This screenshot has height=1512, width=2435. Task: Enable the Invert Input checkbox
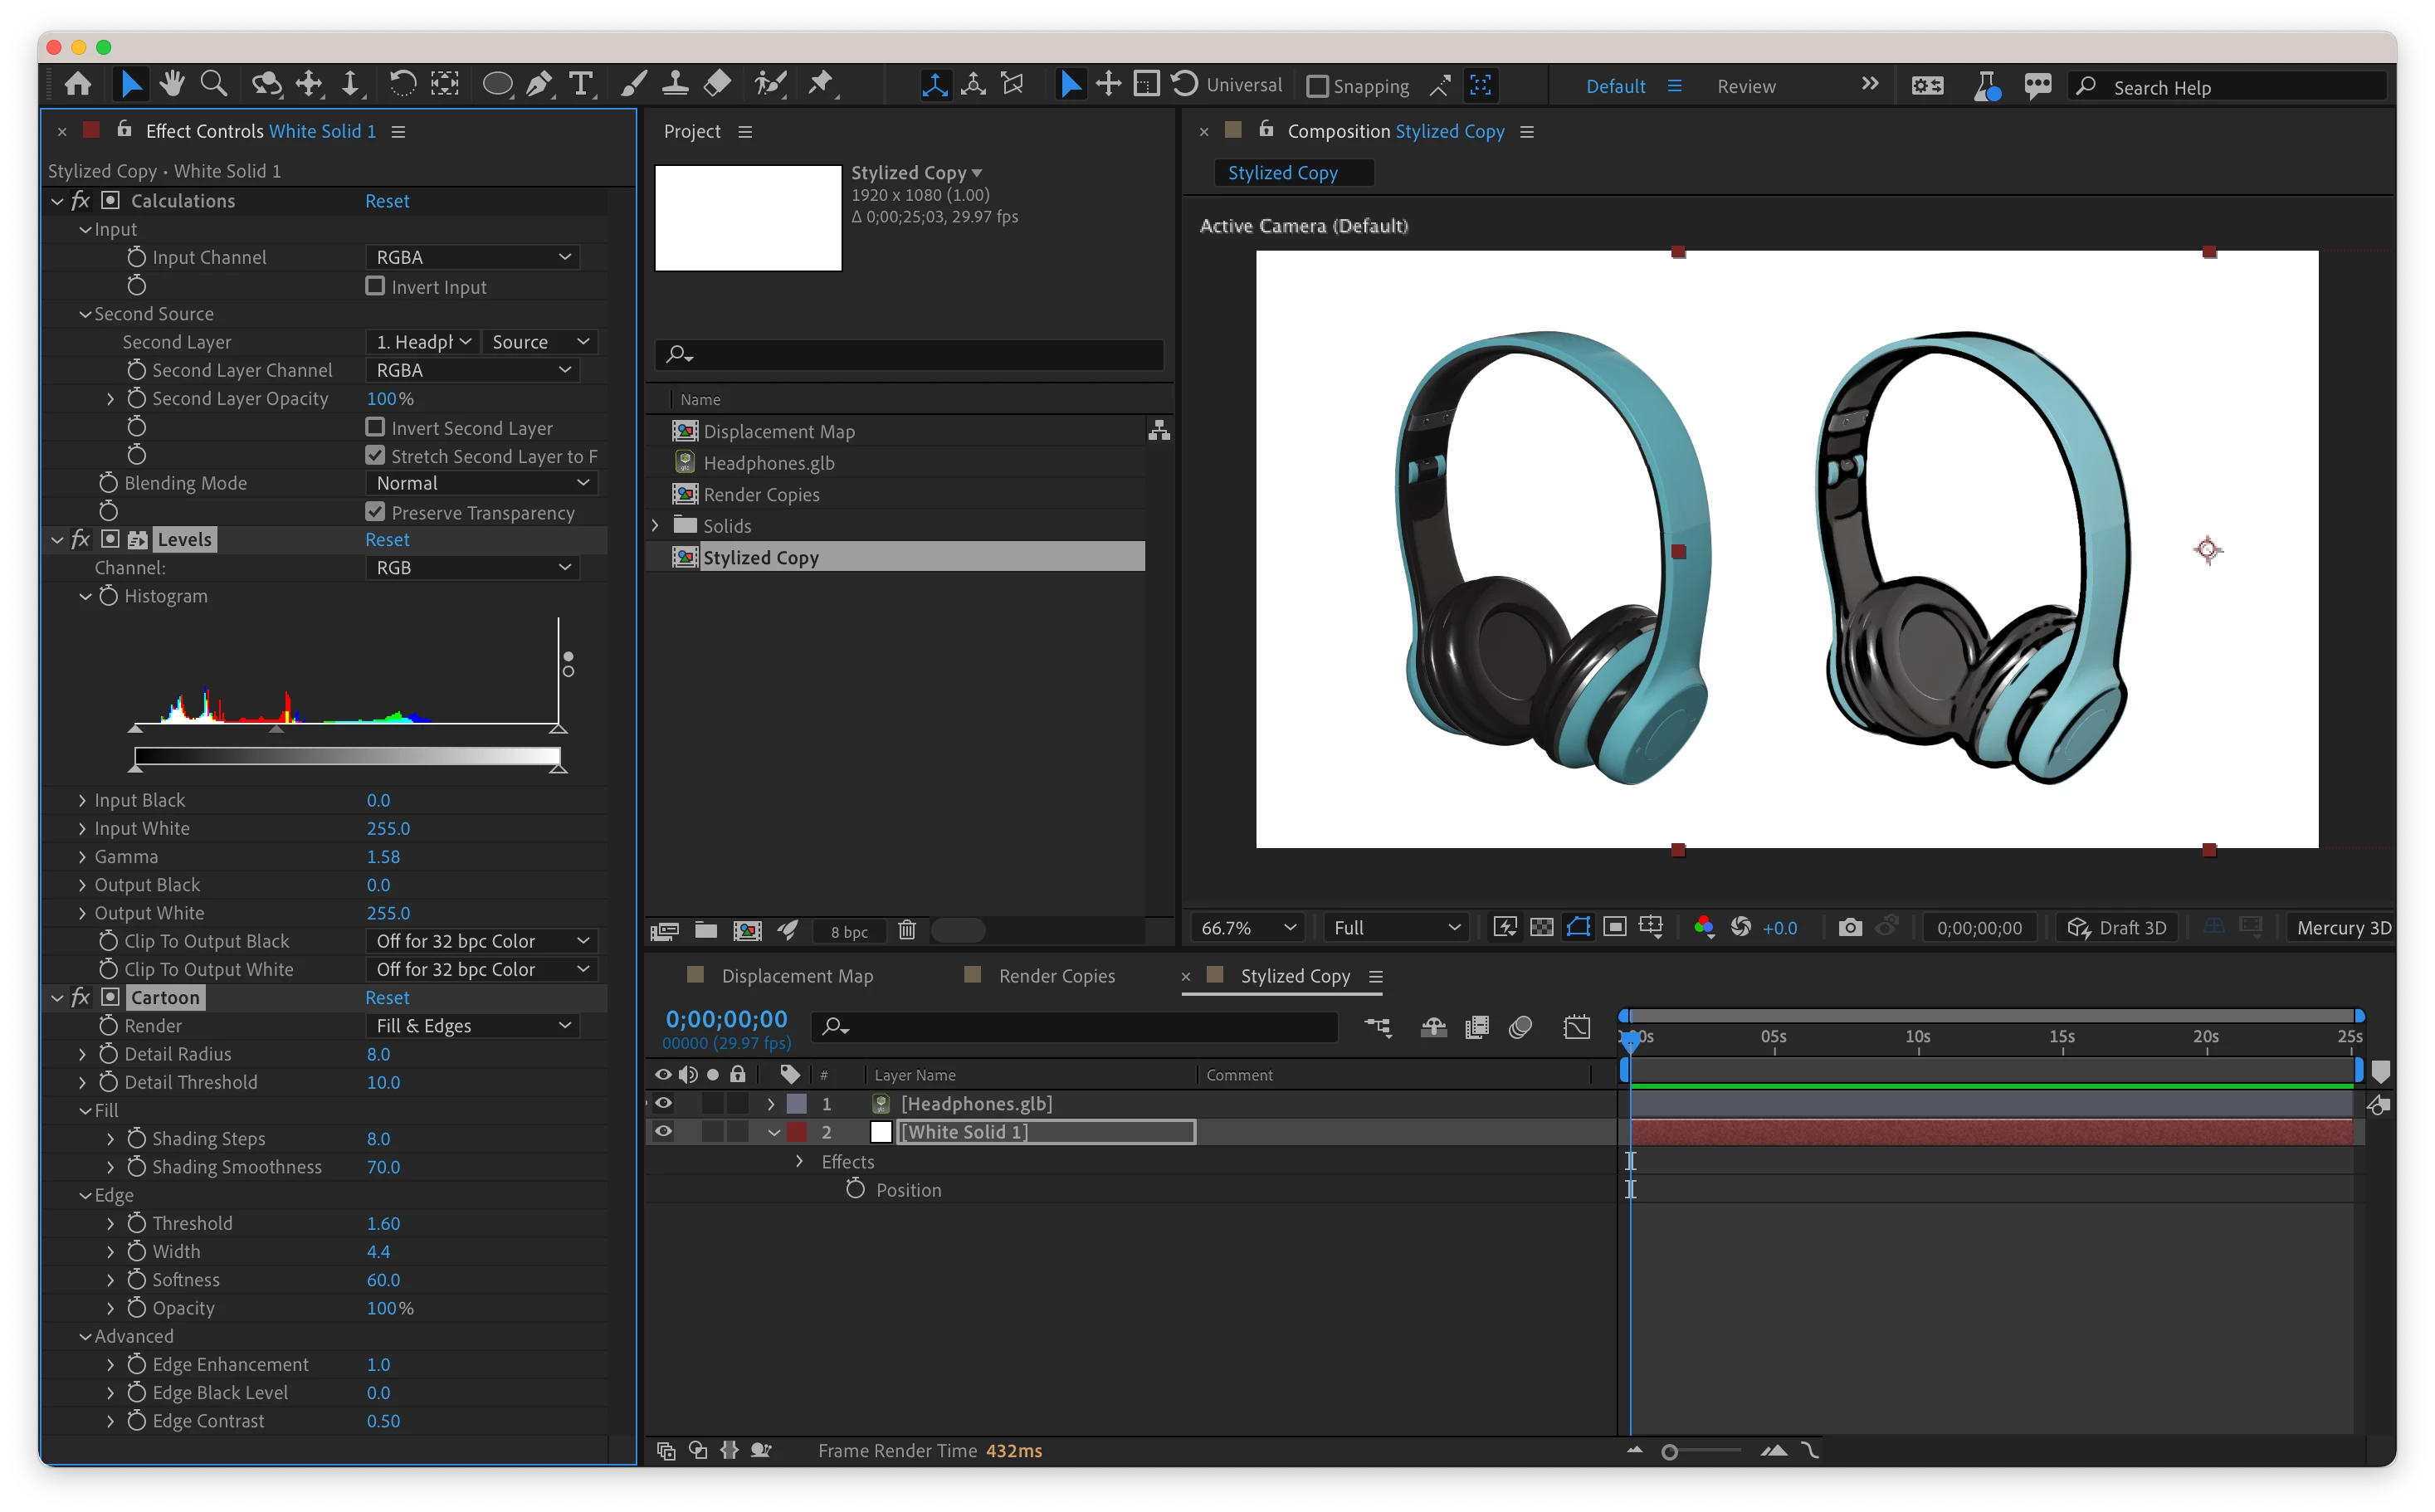[376, 287]
